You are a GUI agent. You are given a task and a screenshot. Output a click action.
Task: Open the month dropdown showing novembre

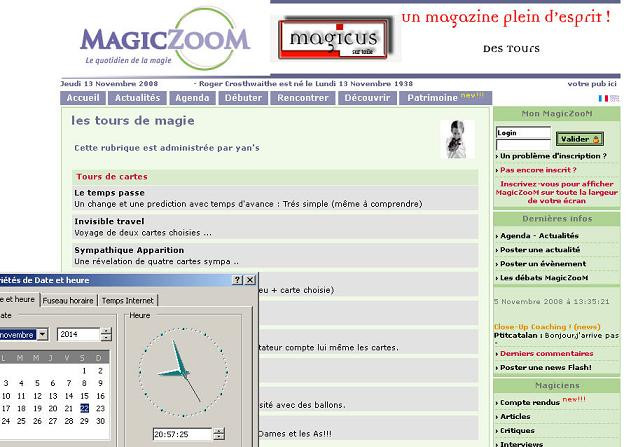tap(42, 334)
